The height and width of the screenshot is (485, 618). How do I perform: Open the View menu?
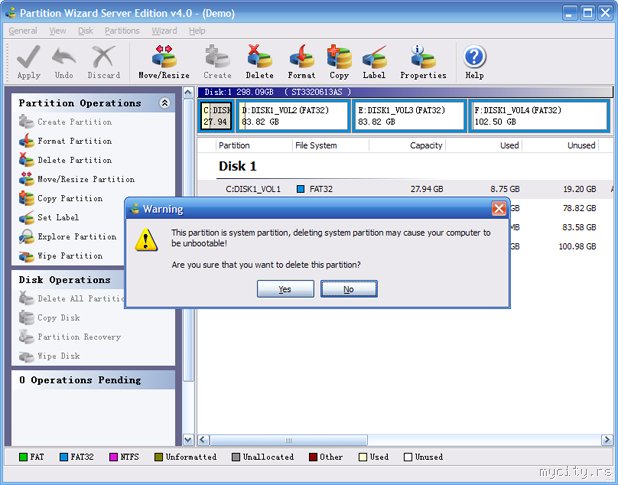(58, 31)
